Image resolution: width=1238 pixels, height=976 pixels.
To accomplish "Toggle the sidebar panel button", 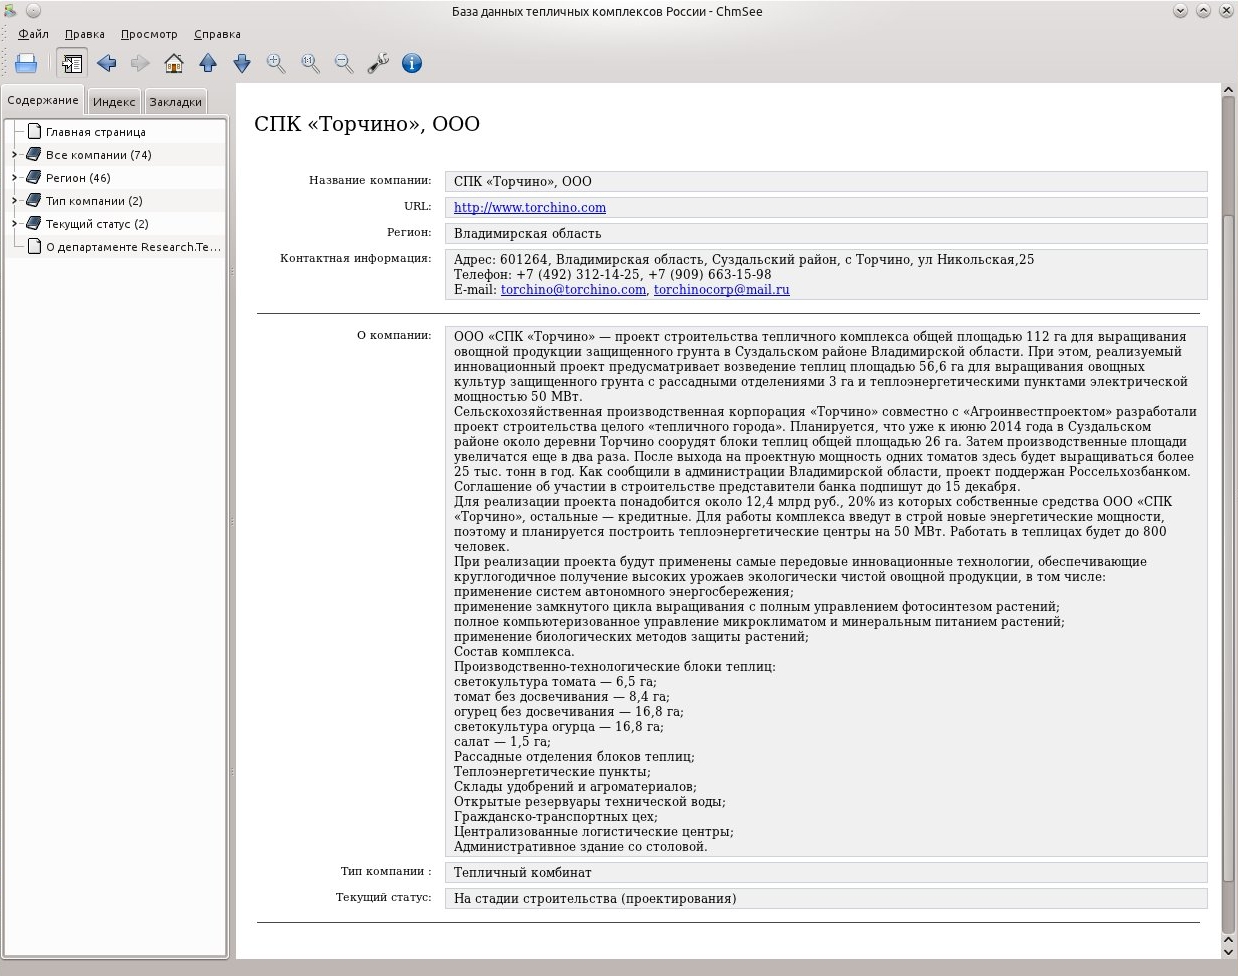I will click(71, 63).
